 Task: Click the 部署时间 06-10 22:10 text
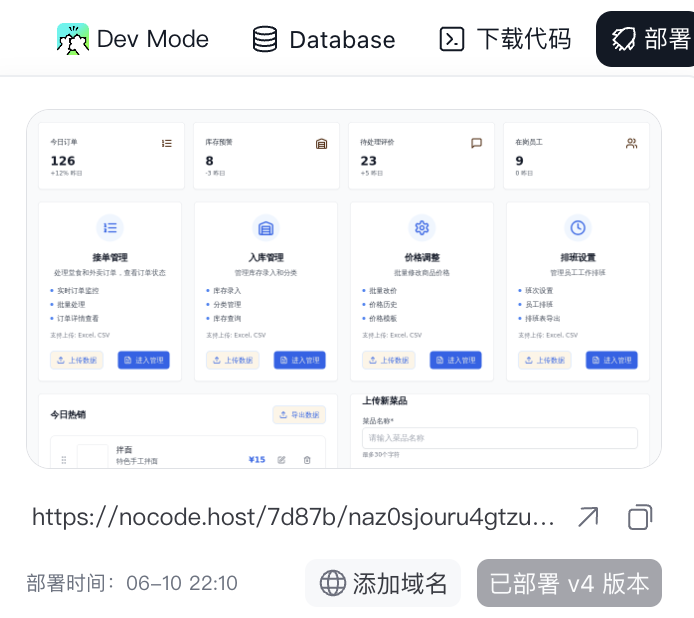(132, 583)
